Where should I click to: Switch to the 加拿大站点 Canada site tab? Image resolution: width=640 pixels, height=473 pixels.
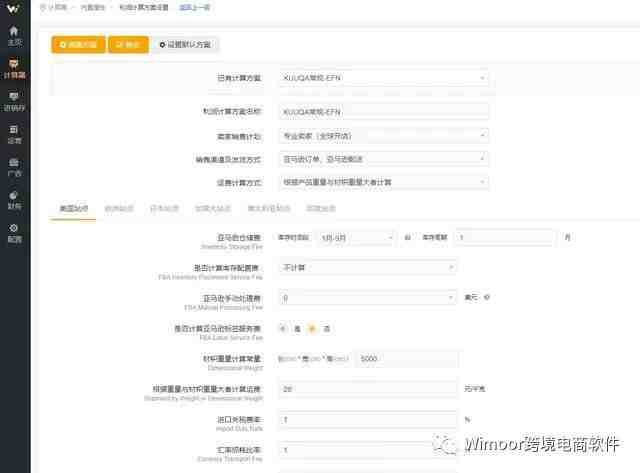point(213,209)
